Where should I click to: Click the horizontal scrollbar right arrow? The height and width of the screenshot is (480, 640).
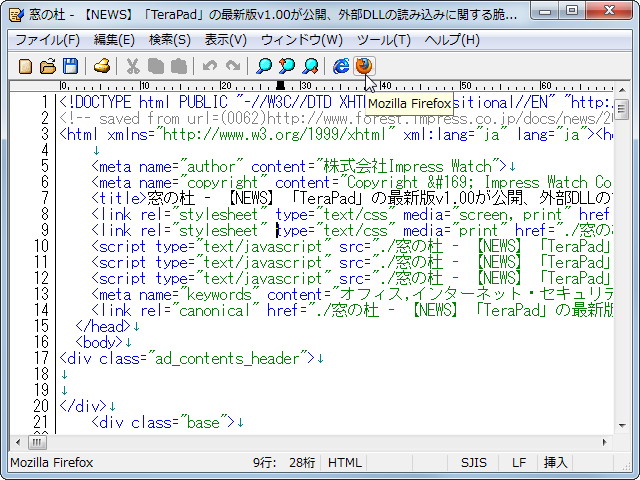pos(604,442)
